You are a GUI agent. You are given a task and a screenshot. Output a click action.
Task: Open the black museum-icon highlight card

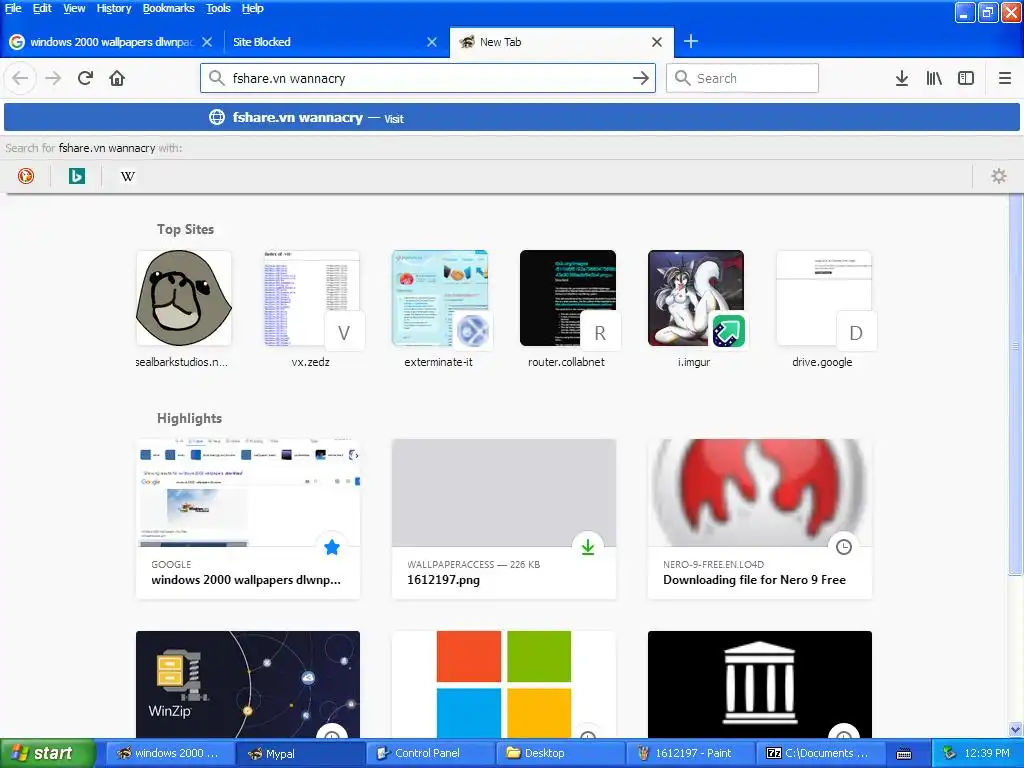tap(760, 684)
